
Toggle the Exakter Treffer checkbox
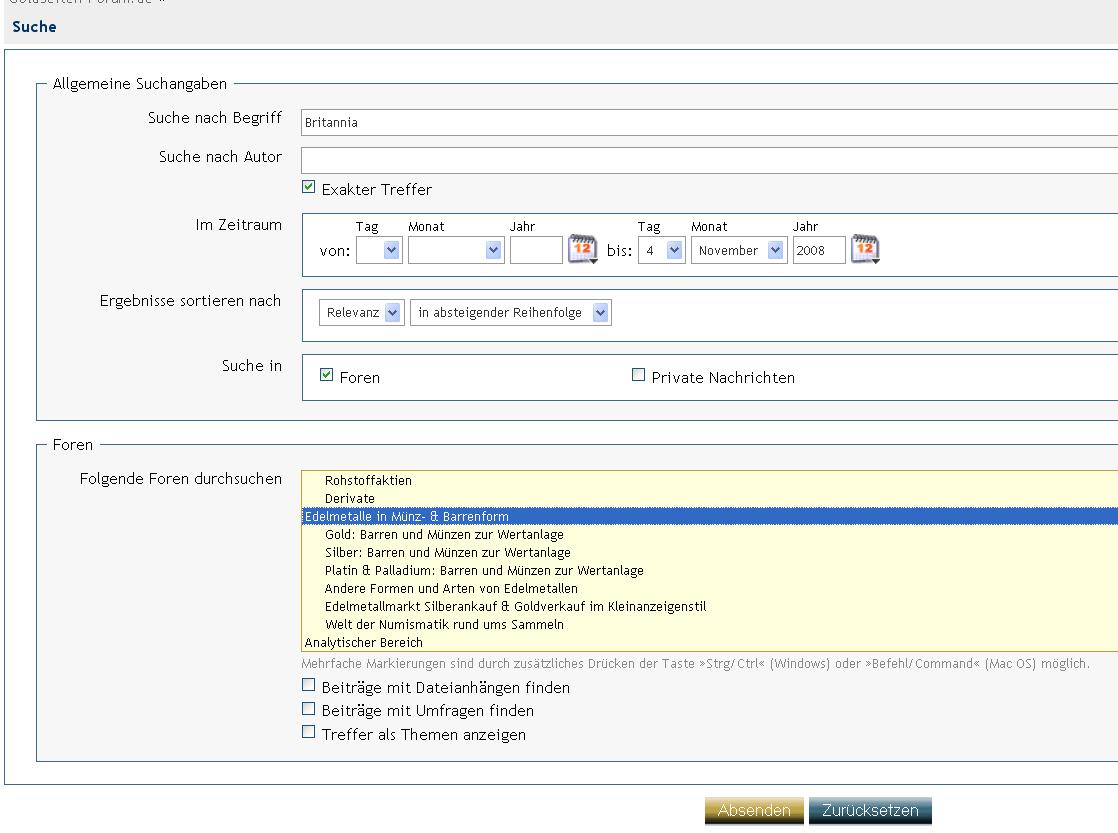309,187
